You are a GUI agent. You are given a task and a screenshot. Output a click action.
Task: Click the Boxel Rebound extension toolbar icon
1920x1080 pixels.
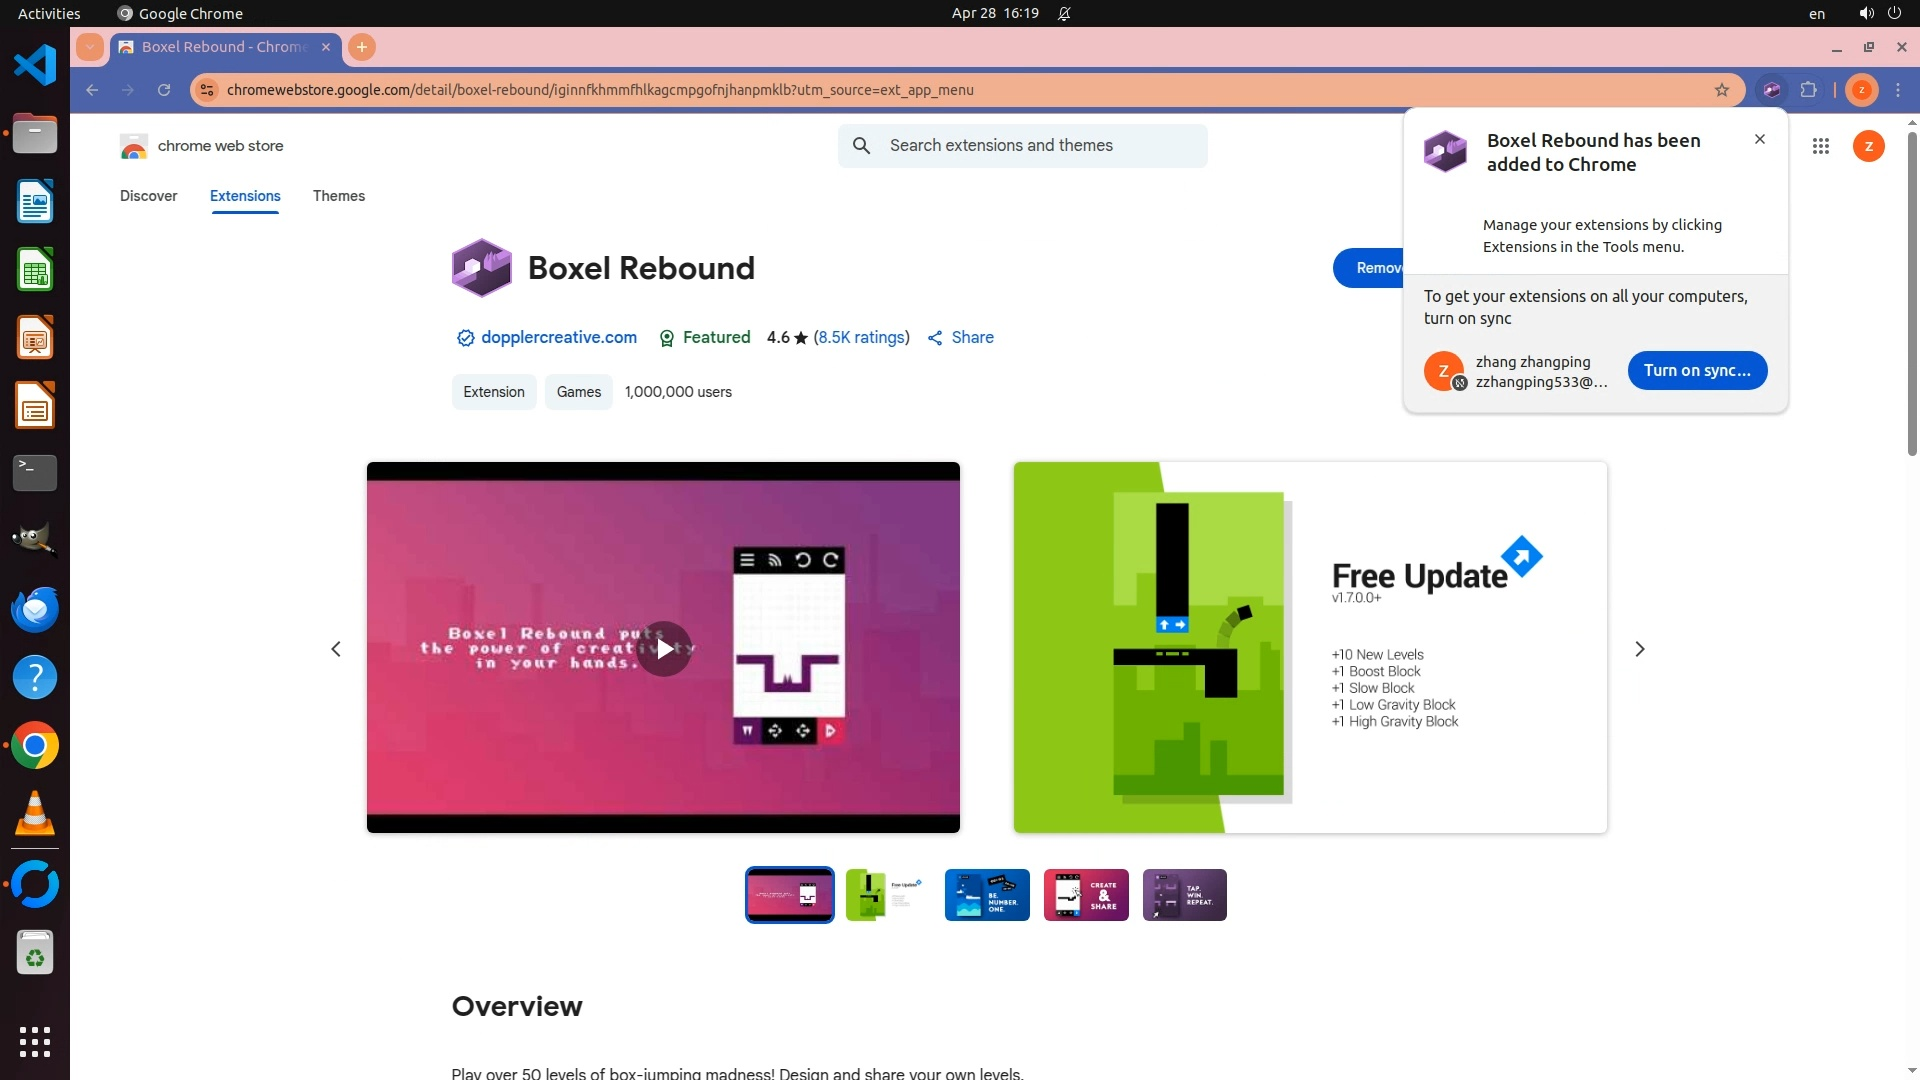[1771, 90]
